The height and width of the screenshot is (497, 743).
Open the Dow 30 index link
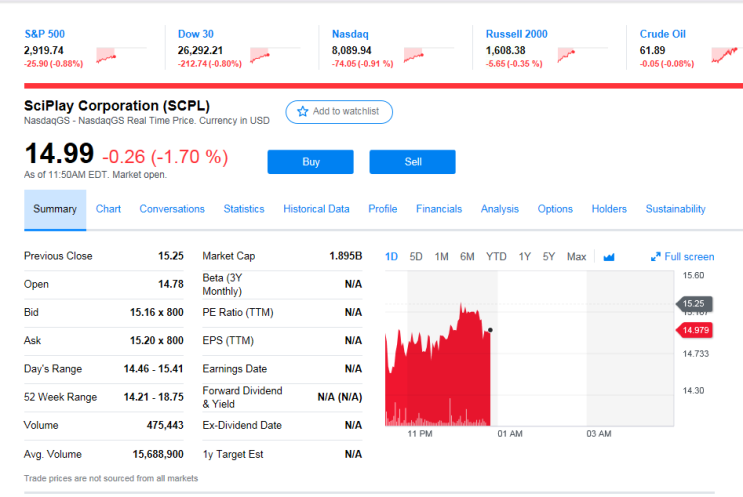coord(196,34)
